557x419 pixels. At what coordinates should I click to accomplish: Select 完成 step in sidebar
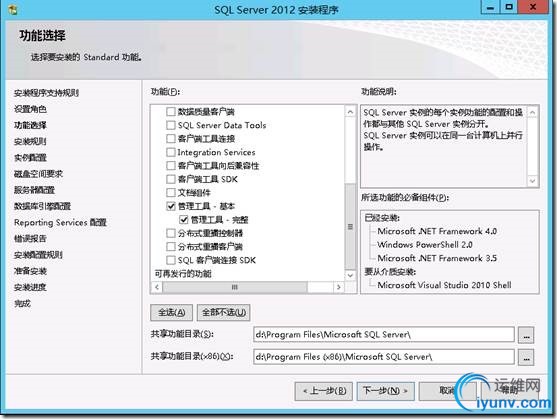pos(22,304)
